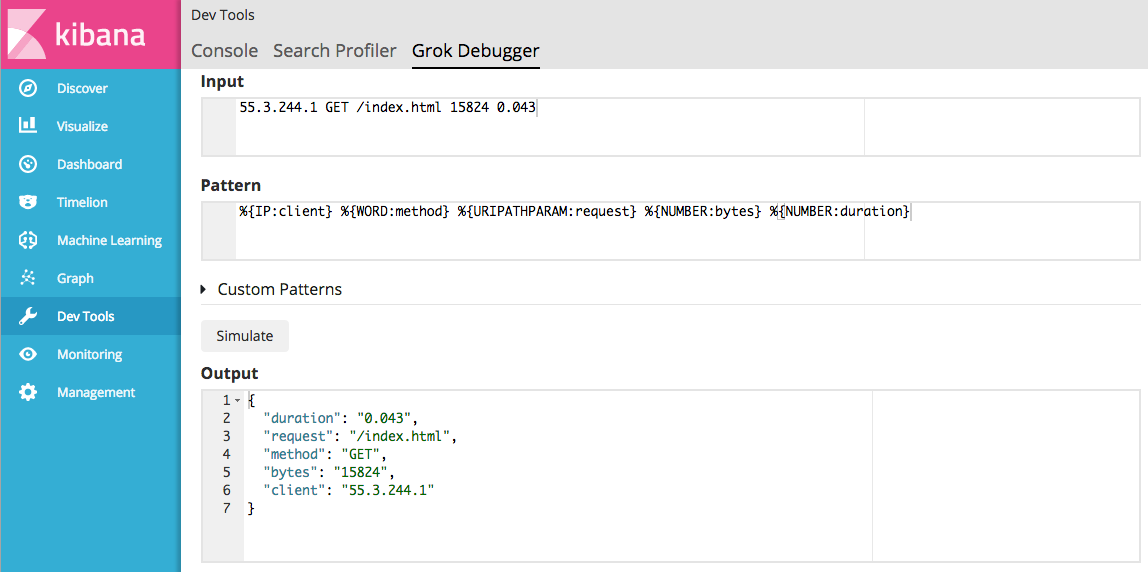The width and height of the screenshot is (1148, 572).
Task: Open Visualize via bar chart icon
Action: click(x=28, y=126)
